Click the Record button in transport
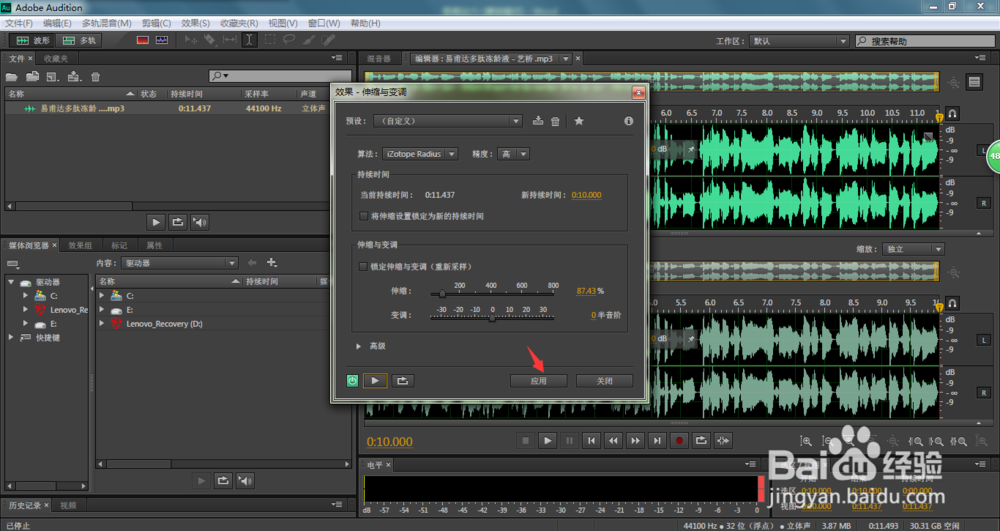The image size is (1000, 531). [679, 440]
